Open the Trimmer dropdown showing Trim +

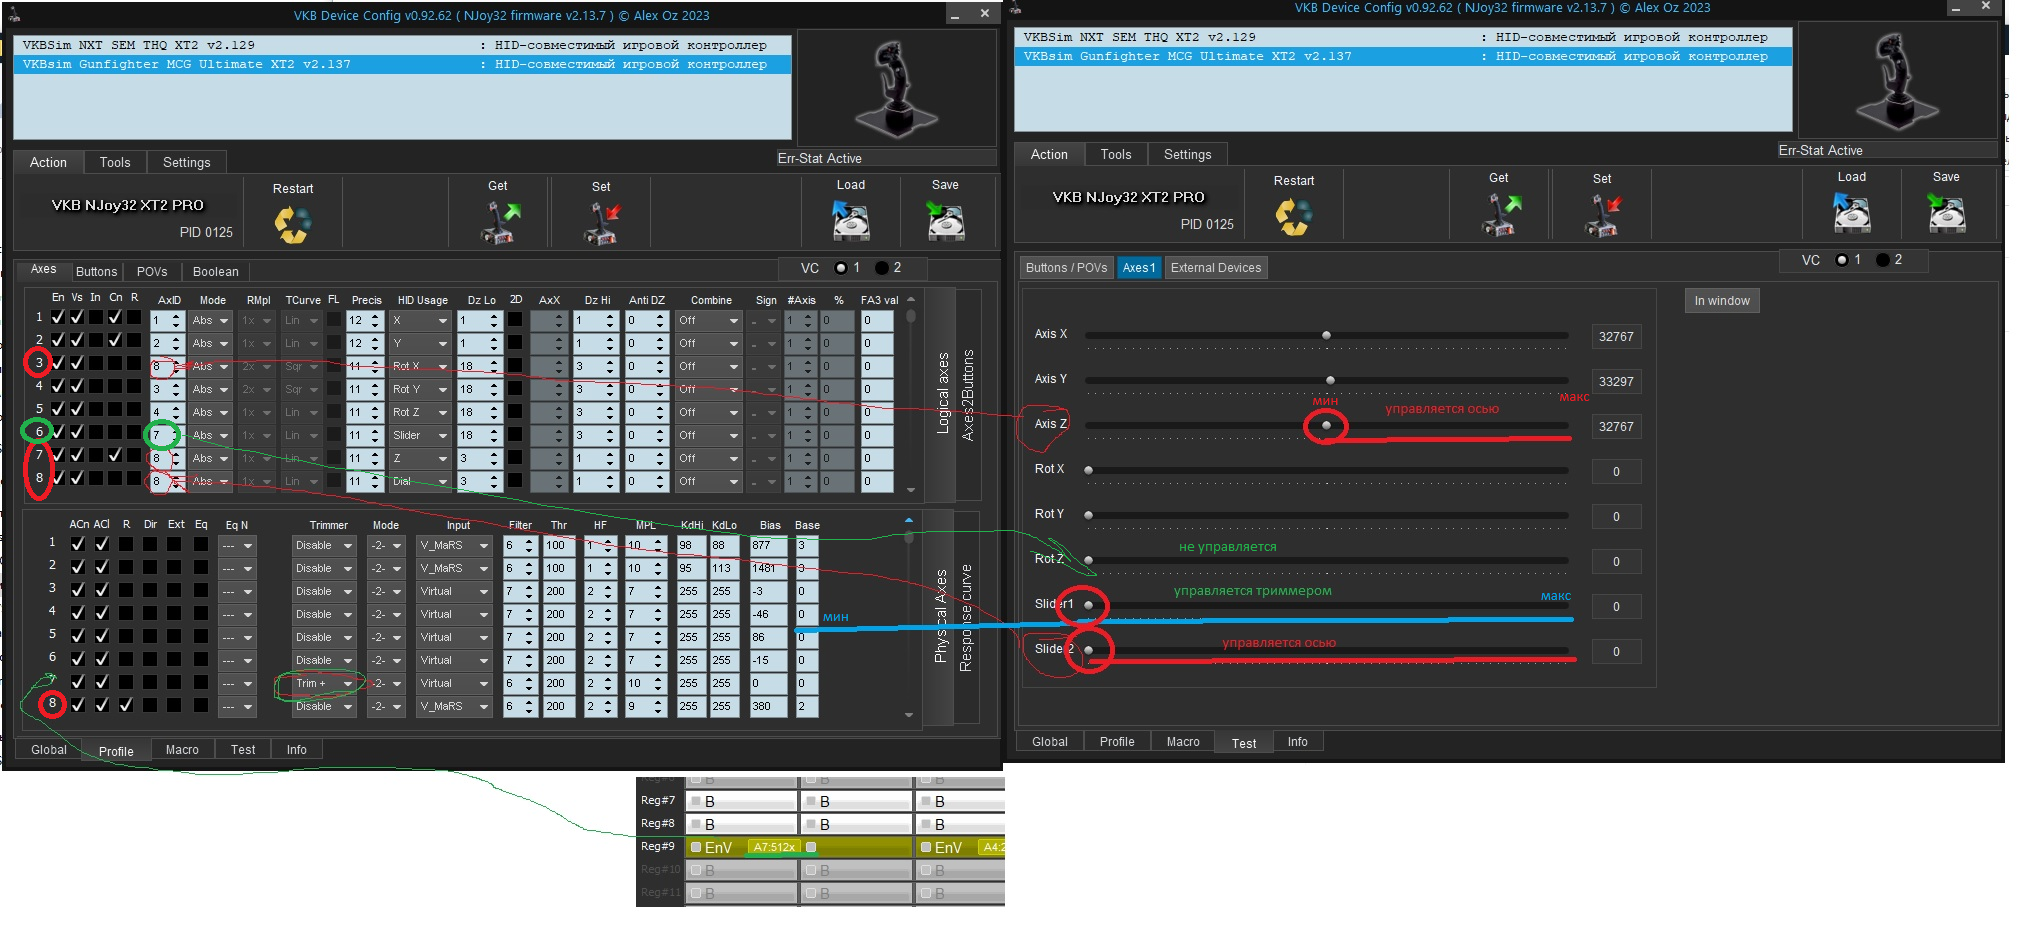click(x=324, y=684)
